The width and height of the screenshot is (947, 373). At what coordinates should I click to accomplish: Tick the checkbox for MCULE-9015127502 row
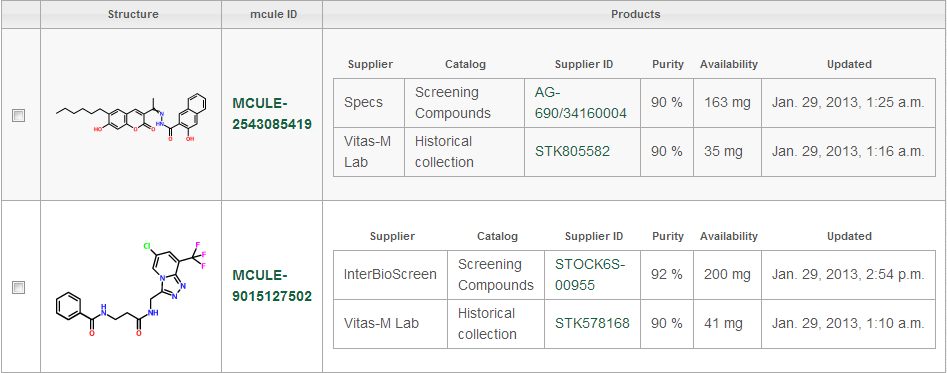[x=19, y=287]
